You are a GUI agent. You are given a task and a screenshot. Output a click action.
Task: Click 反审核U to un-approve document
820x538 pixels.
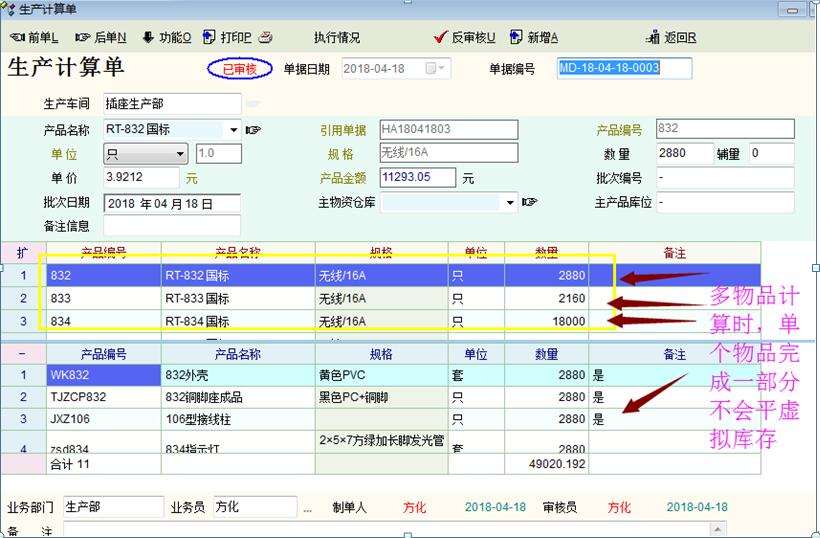point(465,38)
